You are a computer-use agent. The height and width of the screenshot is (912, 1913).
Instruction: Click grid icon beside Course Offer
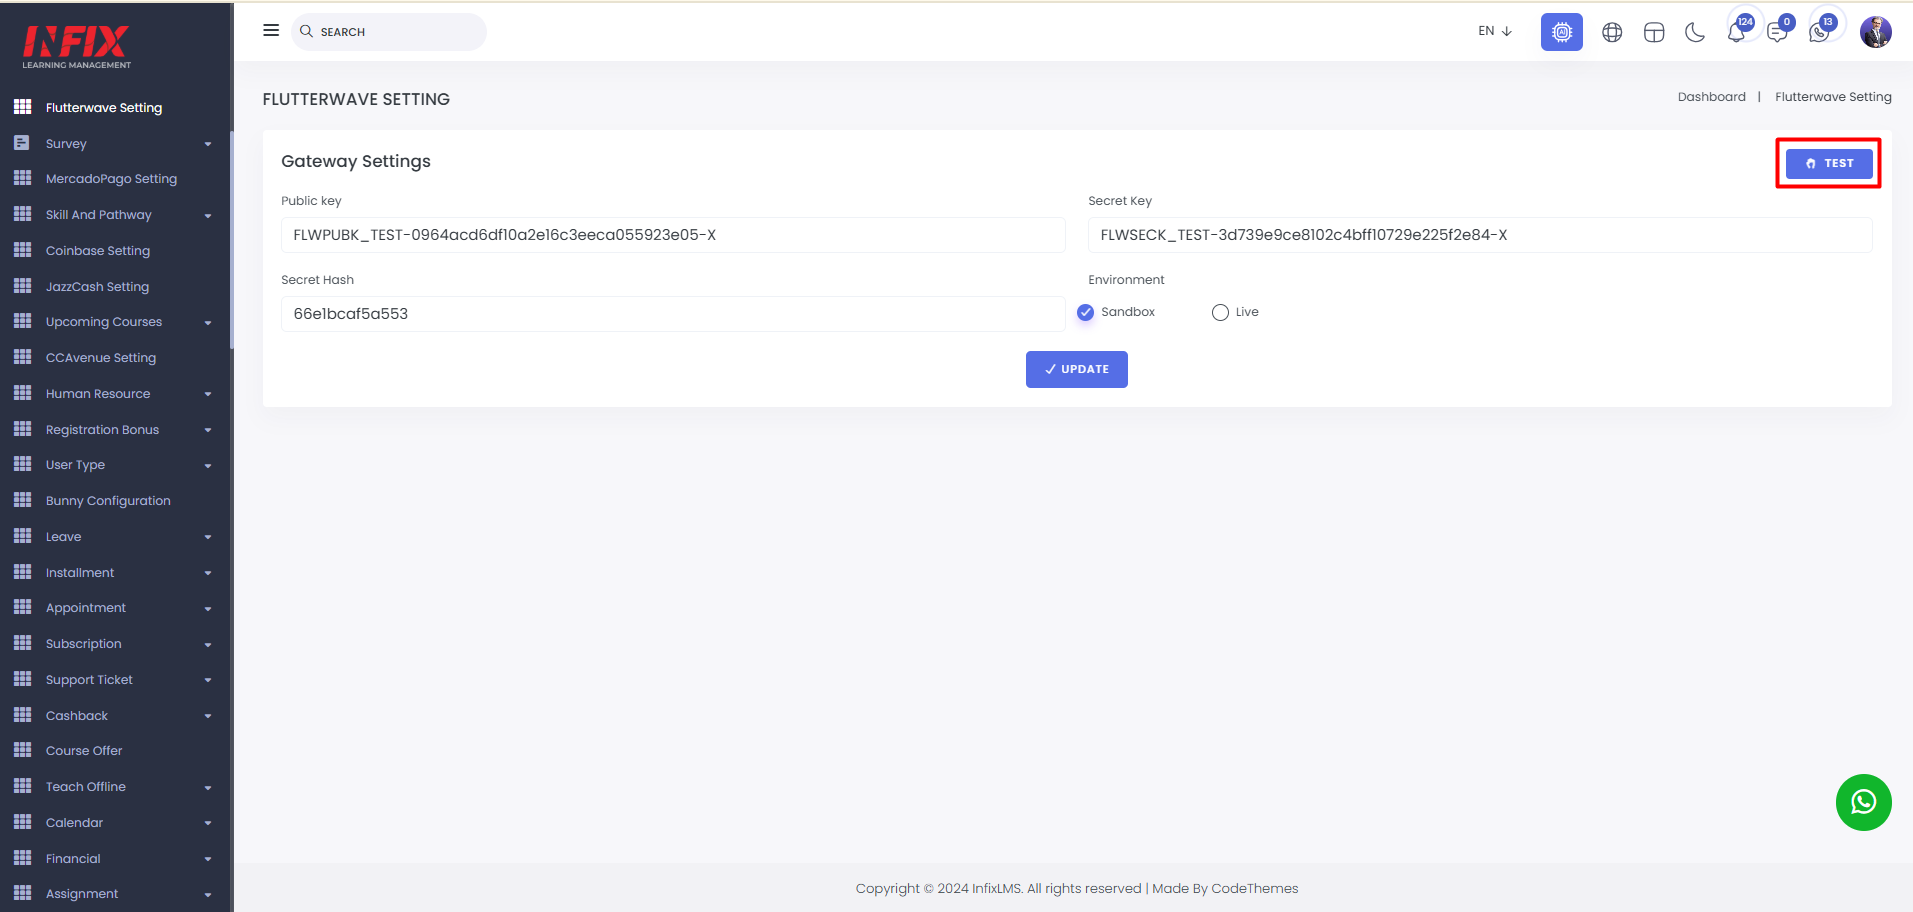(23, 750)
